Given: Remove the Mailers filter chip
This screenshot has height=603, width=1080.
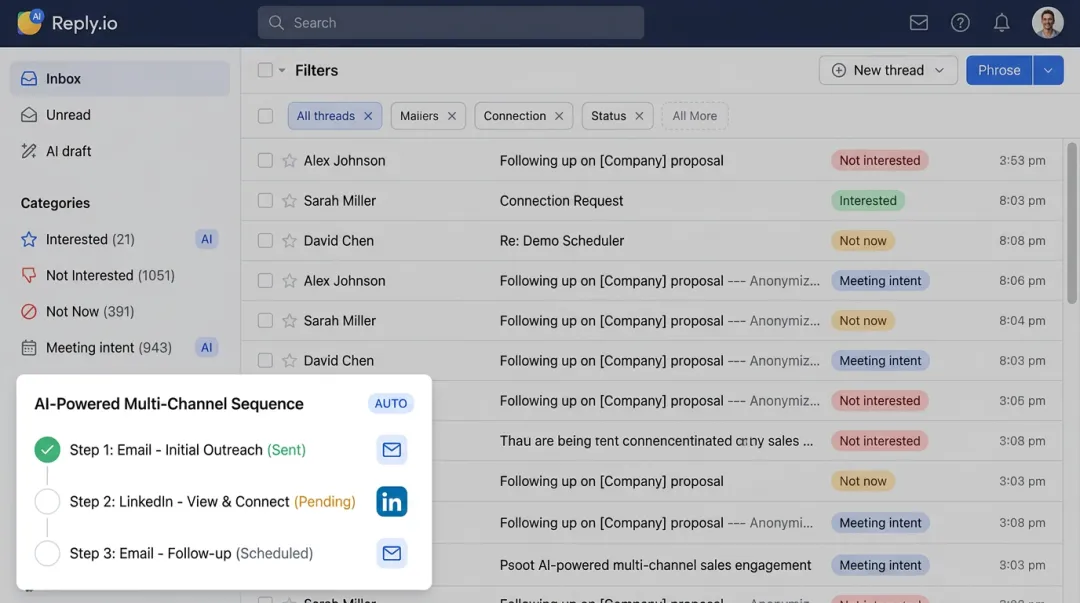Looking at the screenshot, I should coord(451,116).
